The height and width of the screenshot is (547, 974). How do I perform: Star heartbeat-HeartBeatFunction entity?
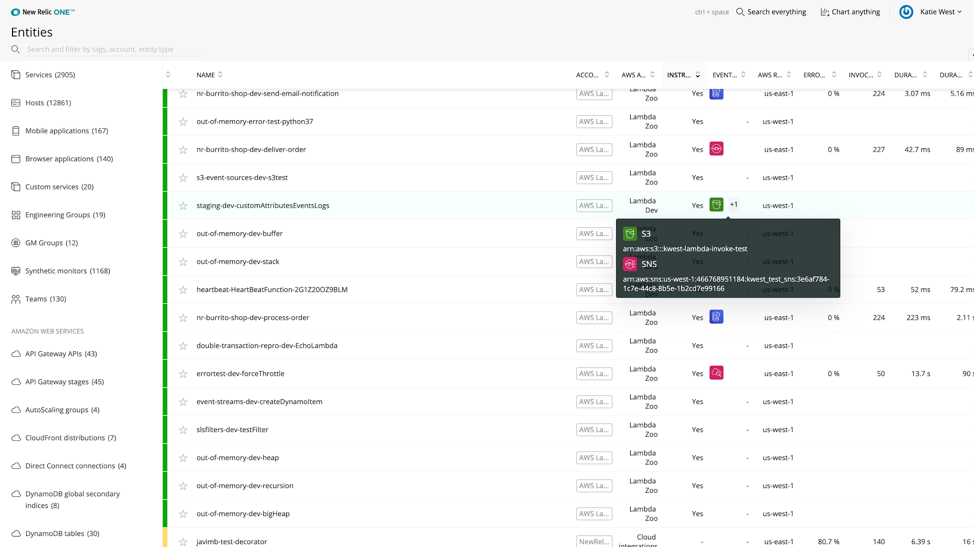183,289
